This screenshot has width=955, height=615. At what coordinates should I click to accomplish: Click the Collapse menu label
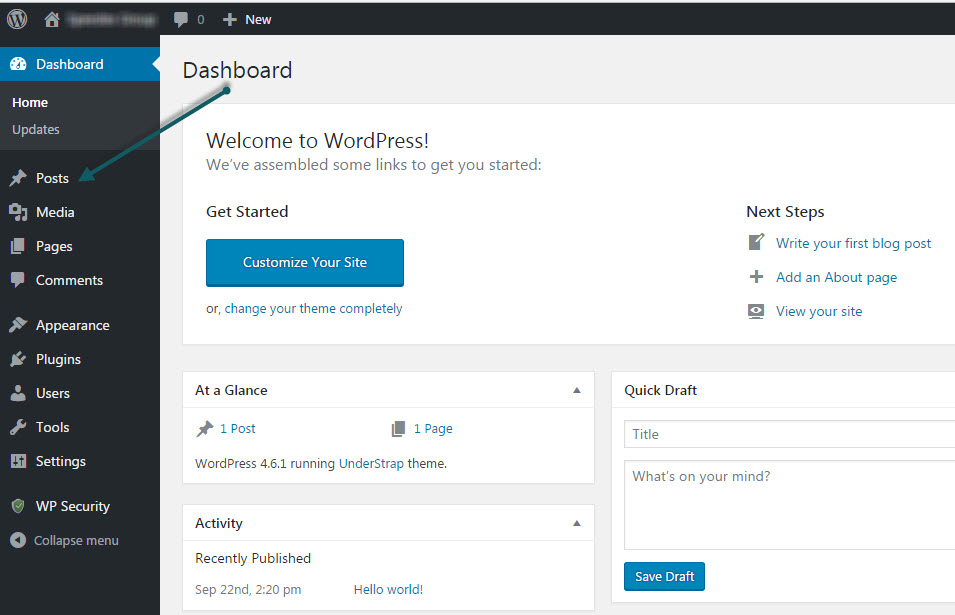pos(76,541)
